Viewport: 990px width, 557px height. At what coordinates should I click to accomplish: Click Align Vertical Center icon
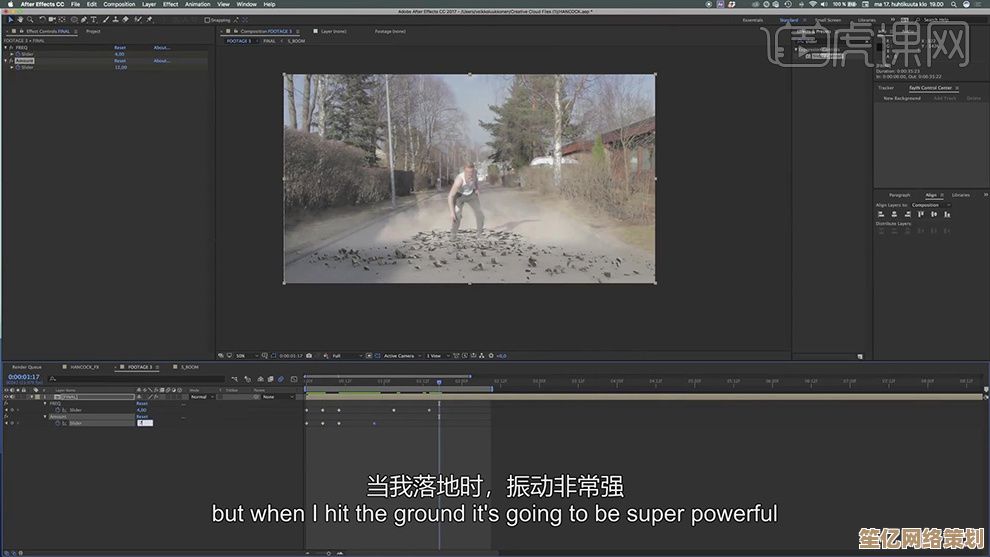point(934,215)
